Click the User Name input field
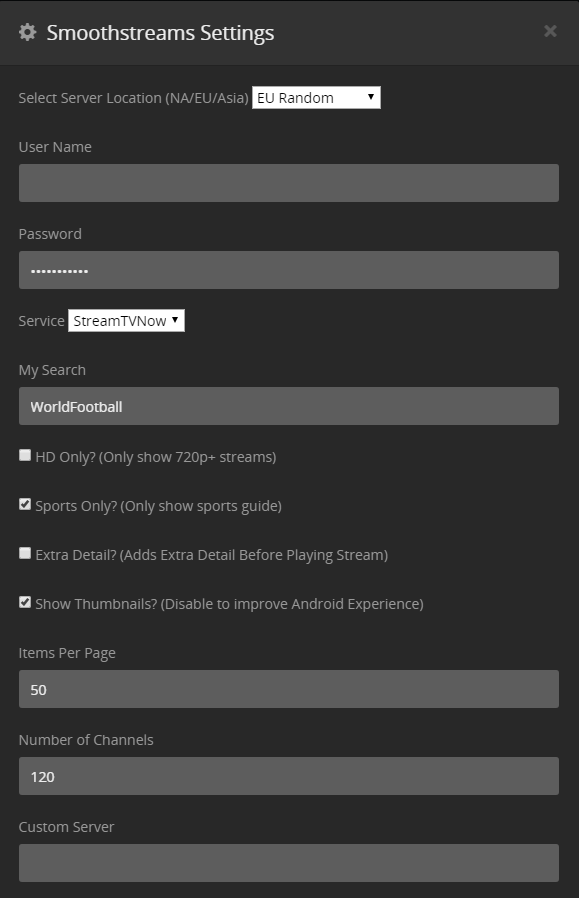 (x=289, y=183)
